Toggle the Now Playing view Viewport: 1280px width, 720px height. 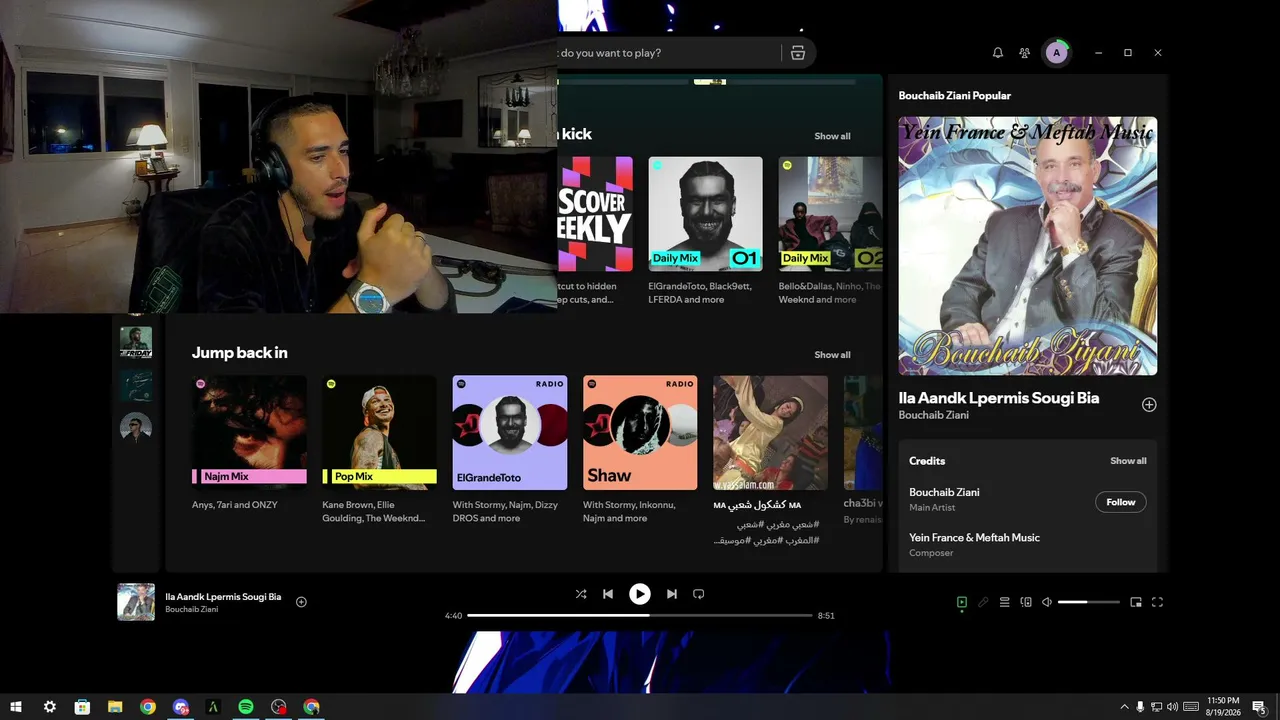point(962,602)
